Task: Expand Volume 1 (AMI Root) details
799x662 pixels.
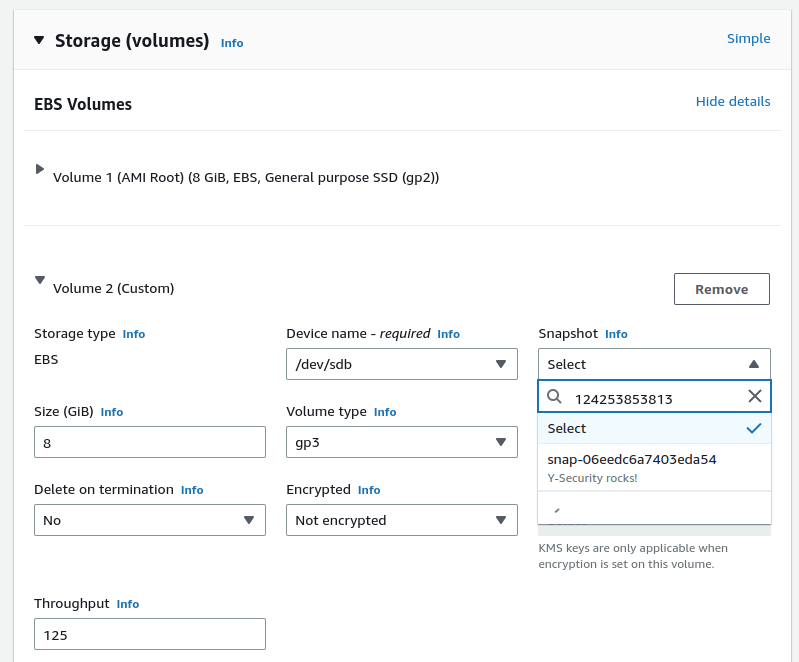Action: tap(40, 170)
